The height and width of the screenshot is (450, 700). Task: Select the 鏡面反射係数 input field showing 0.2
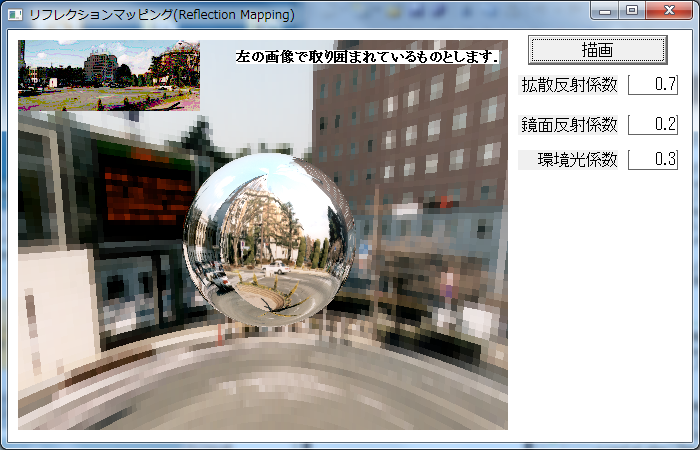653,124
